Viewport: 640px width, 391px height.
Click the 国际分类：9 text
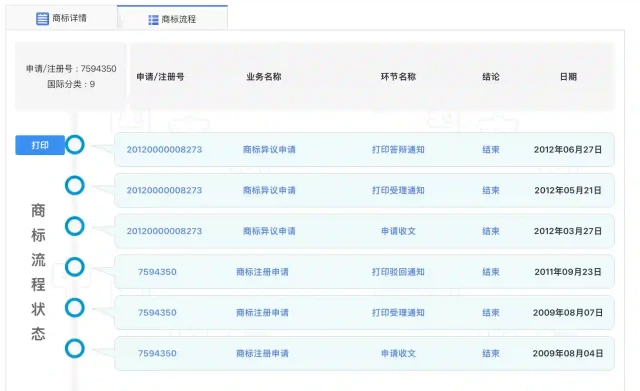tap(71, 84)
